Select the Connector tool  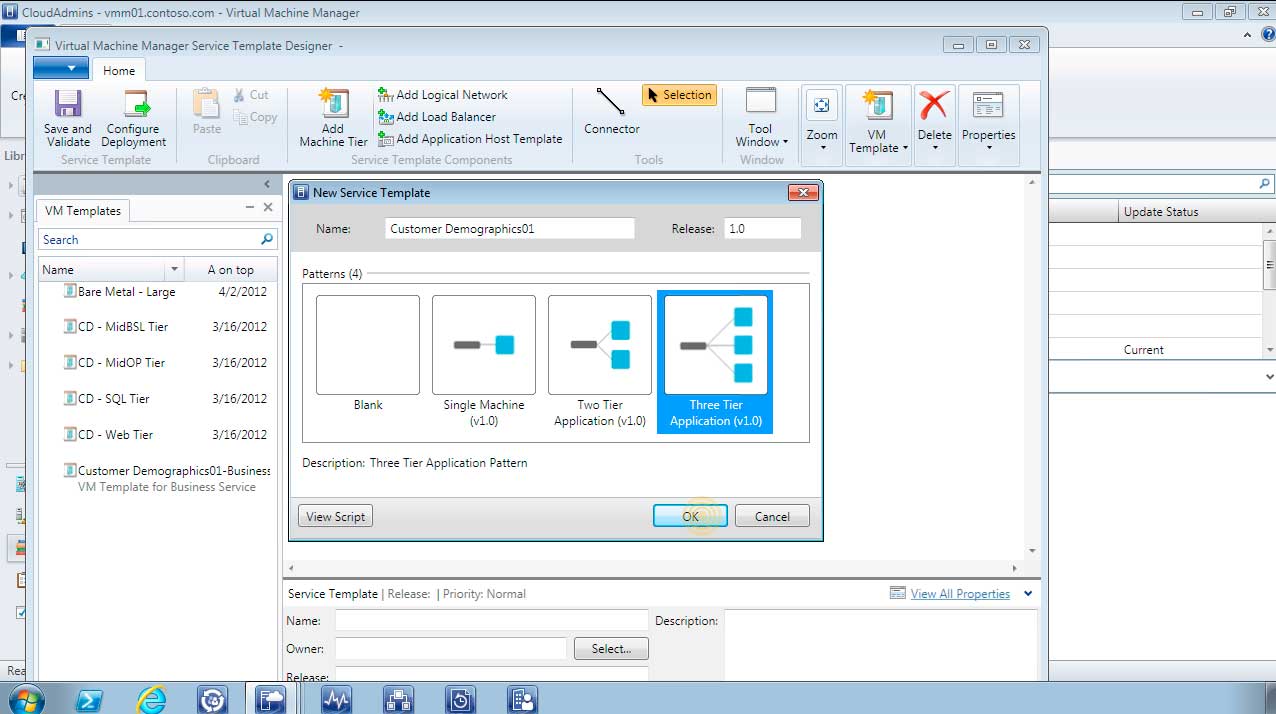(x=612, y=111)
